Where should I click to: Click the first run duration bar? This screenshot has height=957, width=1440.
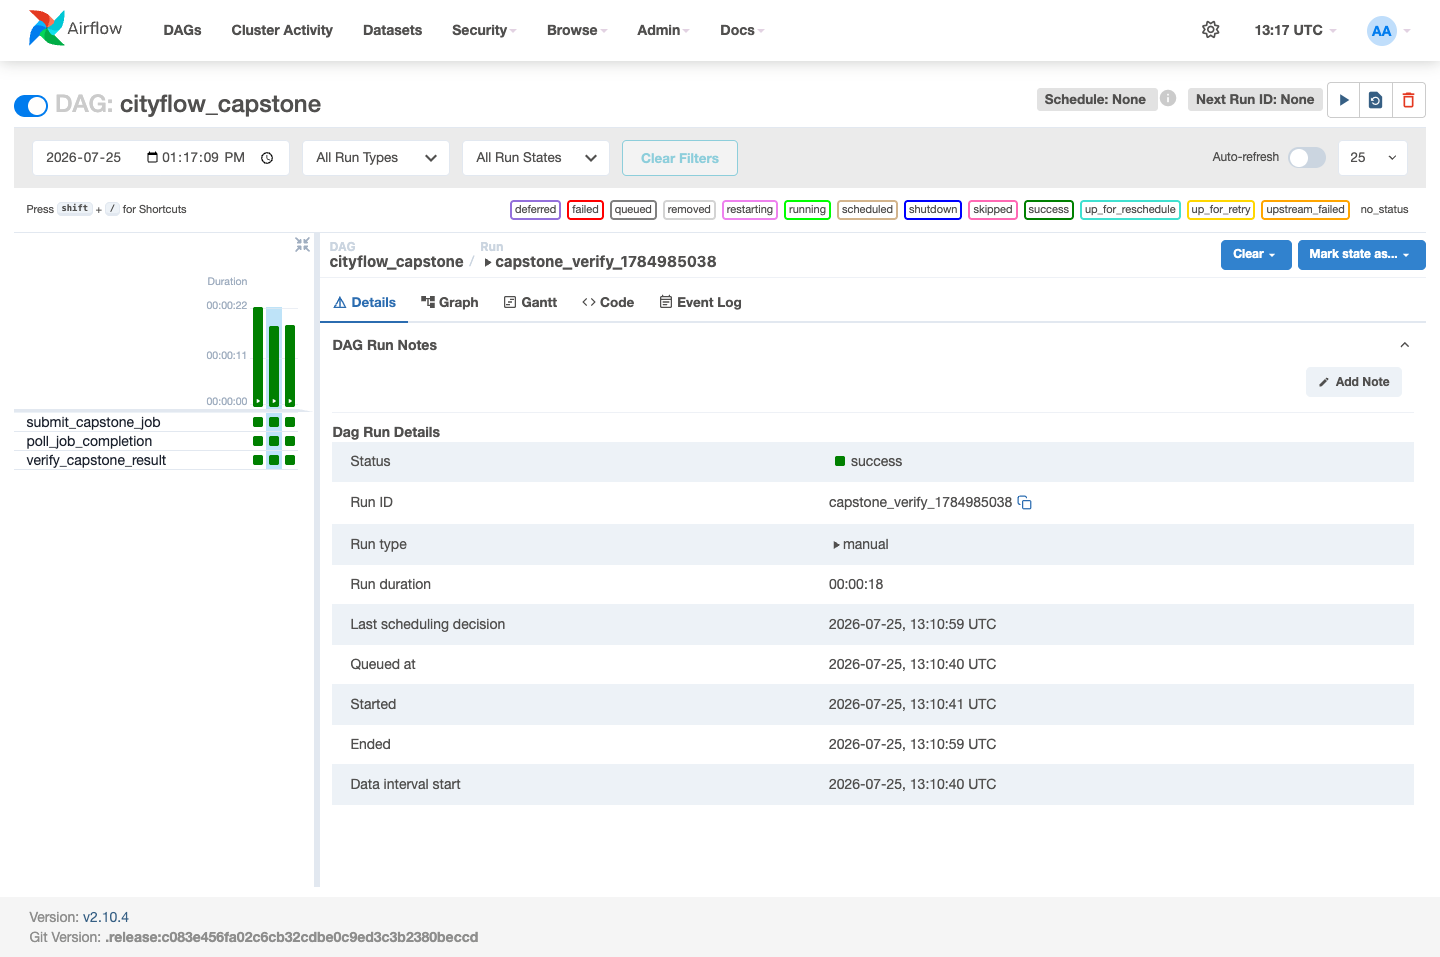[x=258, y=356]
